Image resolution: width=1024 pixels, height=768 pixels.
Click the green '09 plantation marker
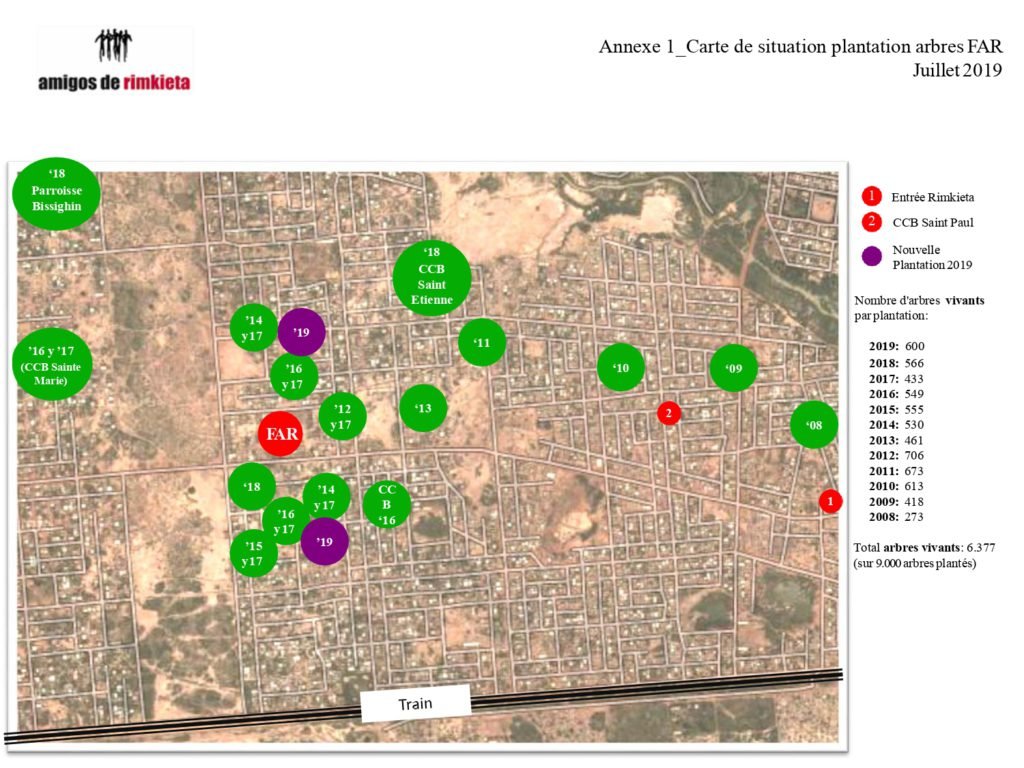pos(734,368)
